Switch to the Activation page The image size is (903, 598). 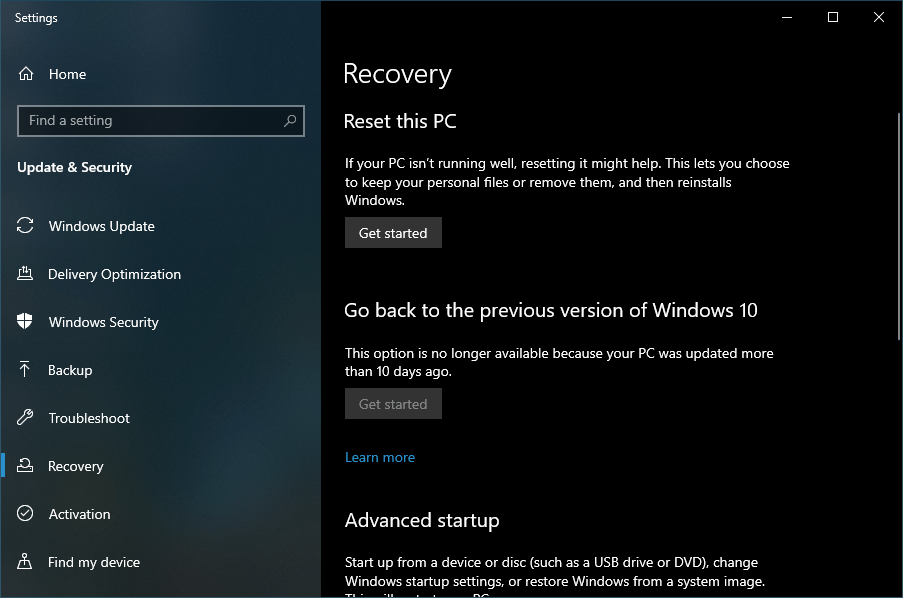[79, 514]
